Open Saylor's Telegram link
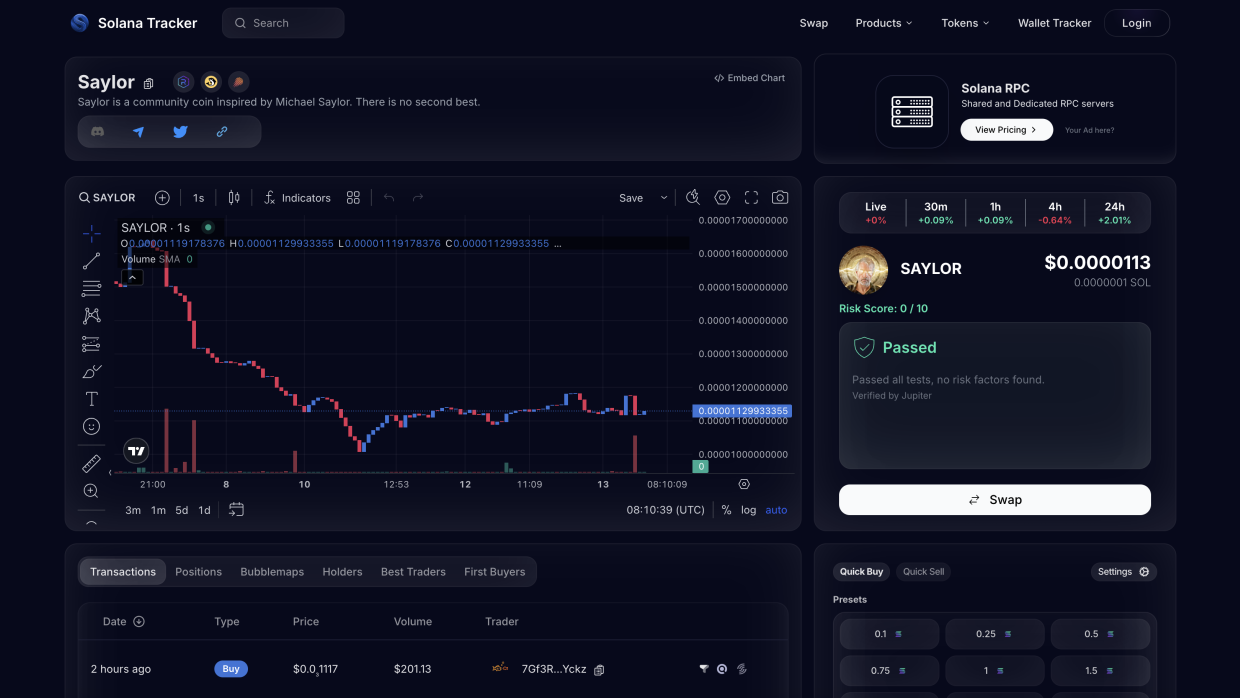Screen dimensions: 1240x698 coord(139,132)
